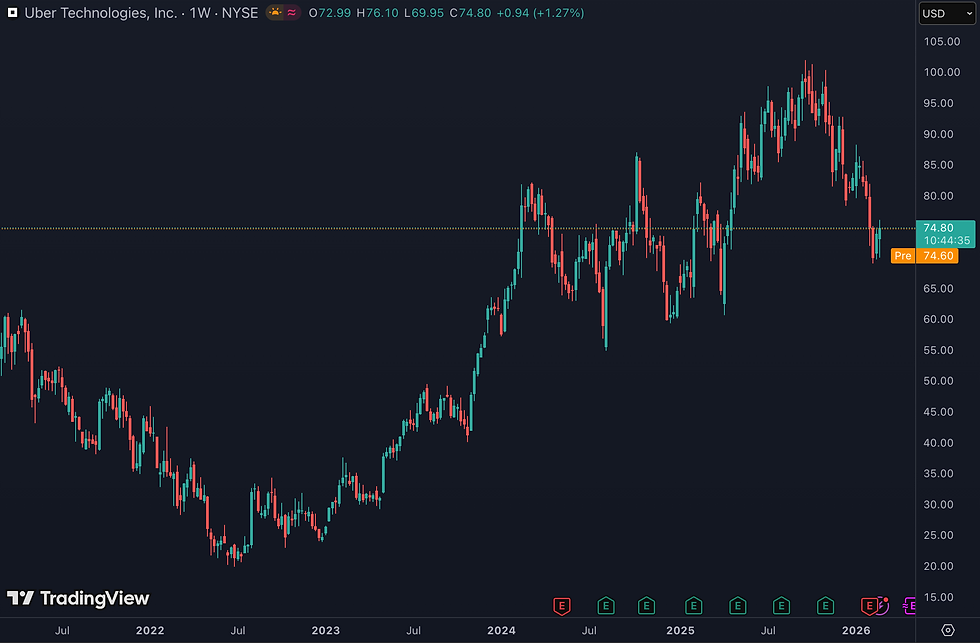The width and height of the screenshot is (980, 643).
Task: Click the 60.00 price axis label
Action: 938,319
